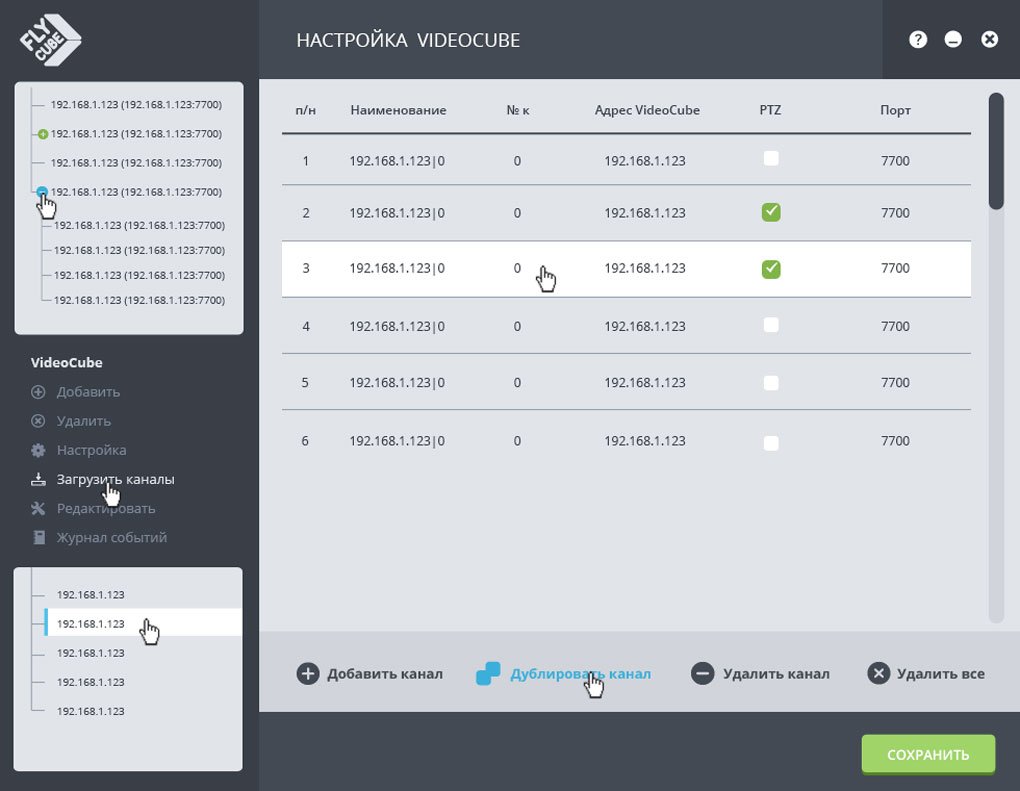
Task: Click the cross icon beside Удалить
Action: pyautogui.click(x=38, y=421)
